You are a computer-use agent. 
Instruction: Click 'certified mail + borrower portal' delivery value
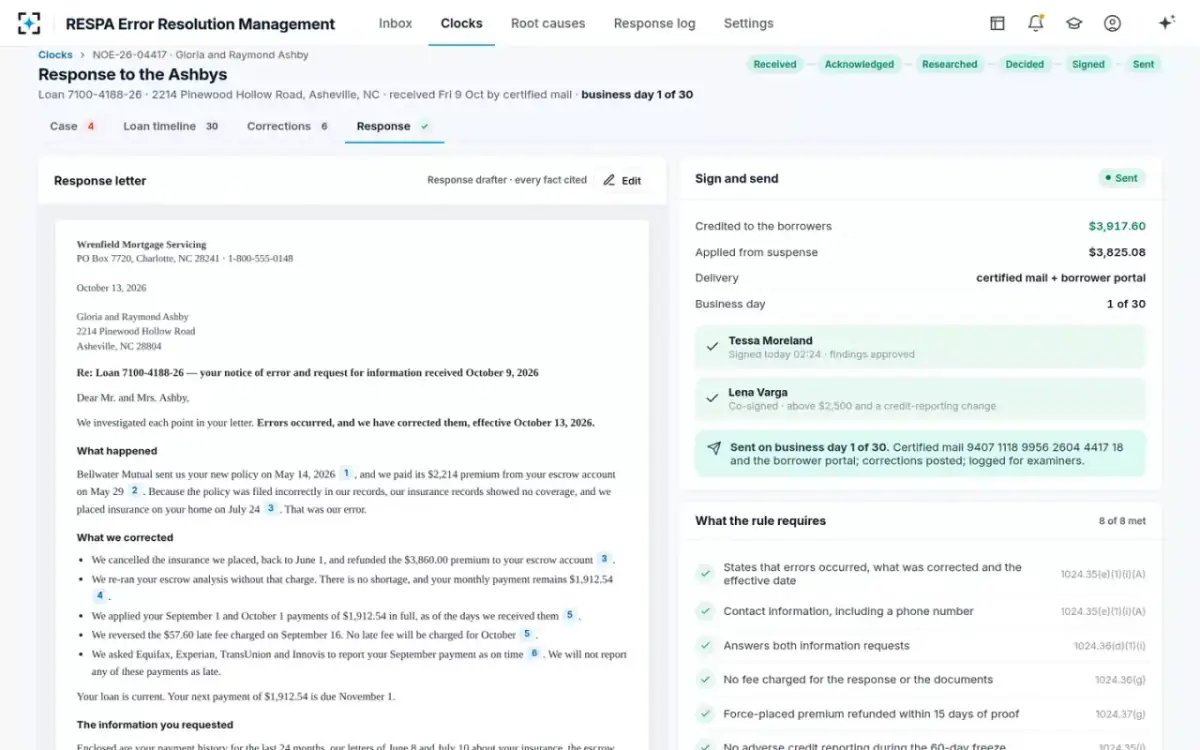[1061, 278]
